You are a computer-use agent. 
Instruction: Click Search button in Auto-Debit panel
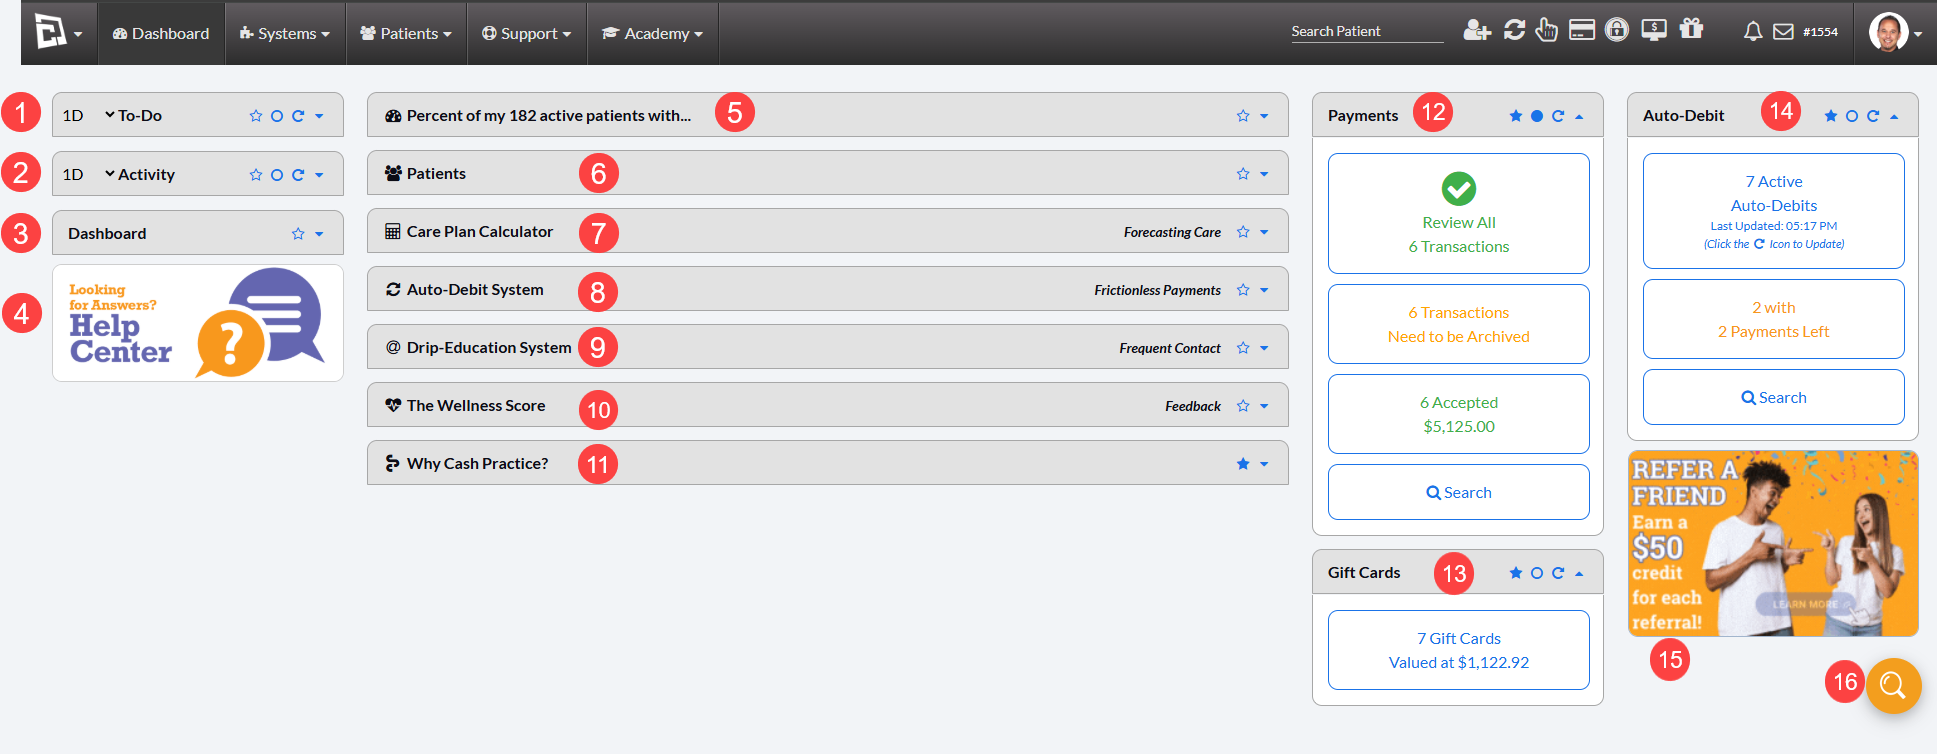pyautogui.click(x=1773, y=397)
